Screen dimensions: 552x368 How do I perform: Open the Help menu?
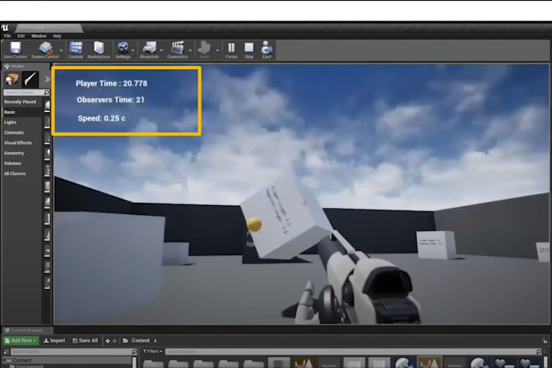tap(57, 36)
